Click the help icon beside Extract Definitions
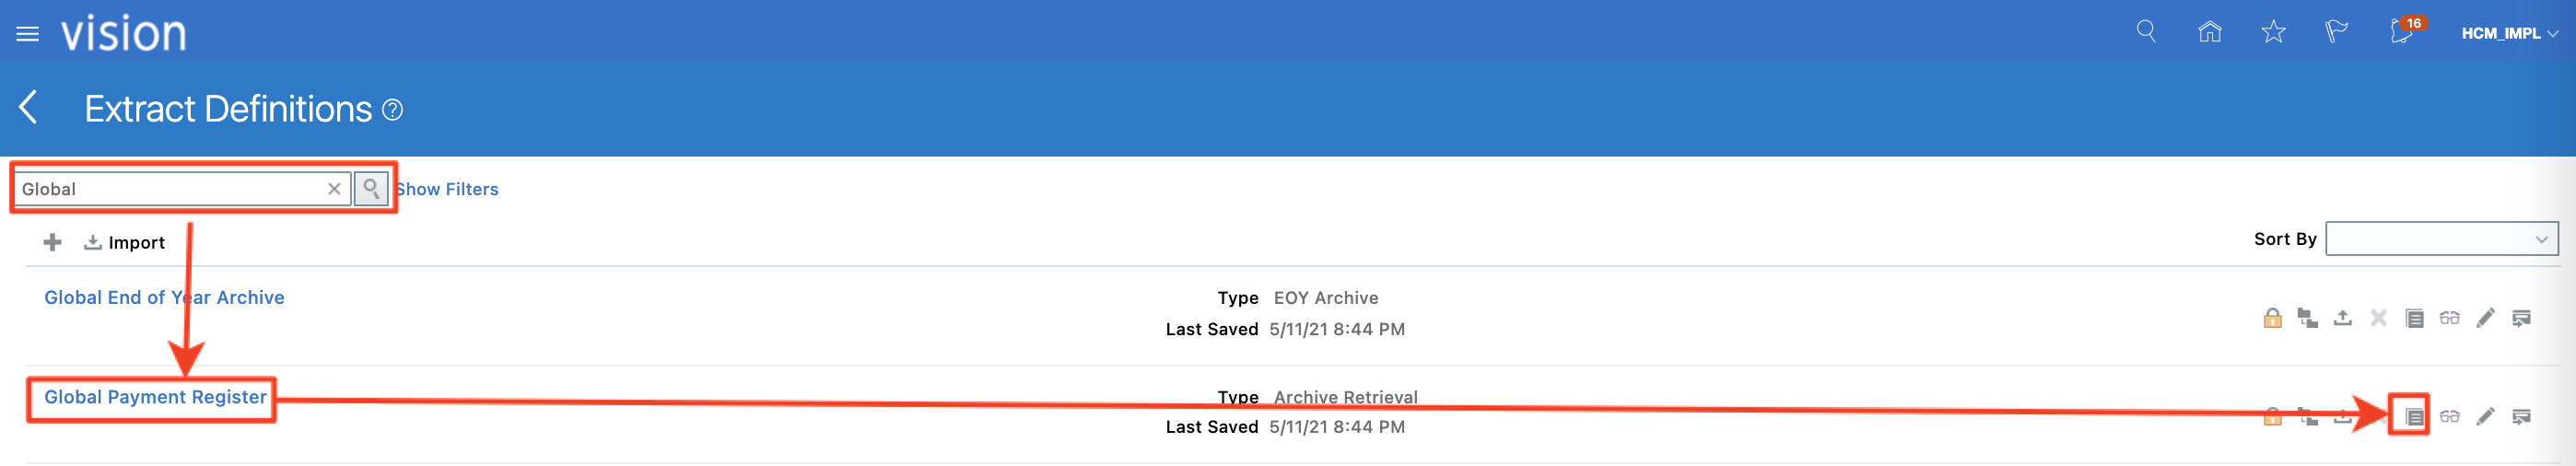Viewport: 2576px width, 466px height. [x=393, y=110]
